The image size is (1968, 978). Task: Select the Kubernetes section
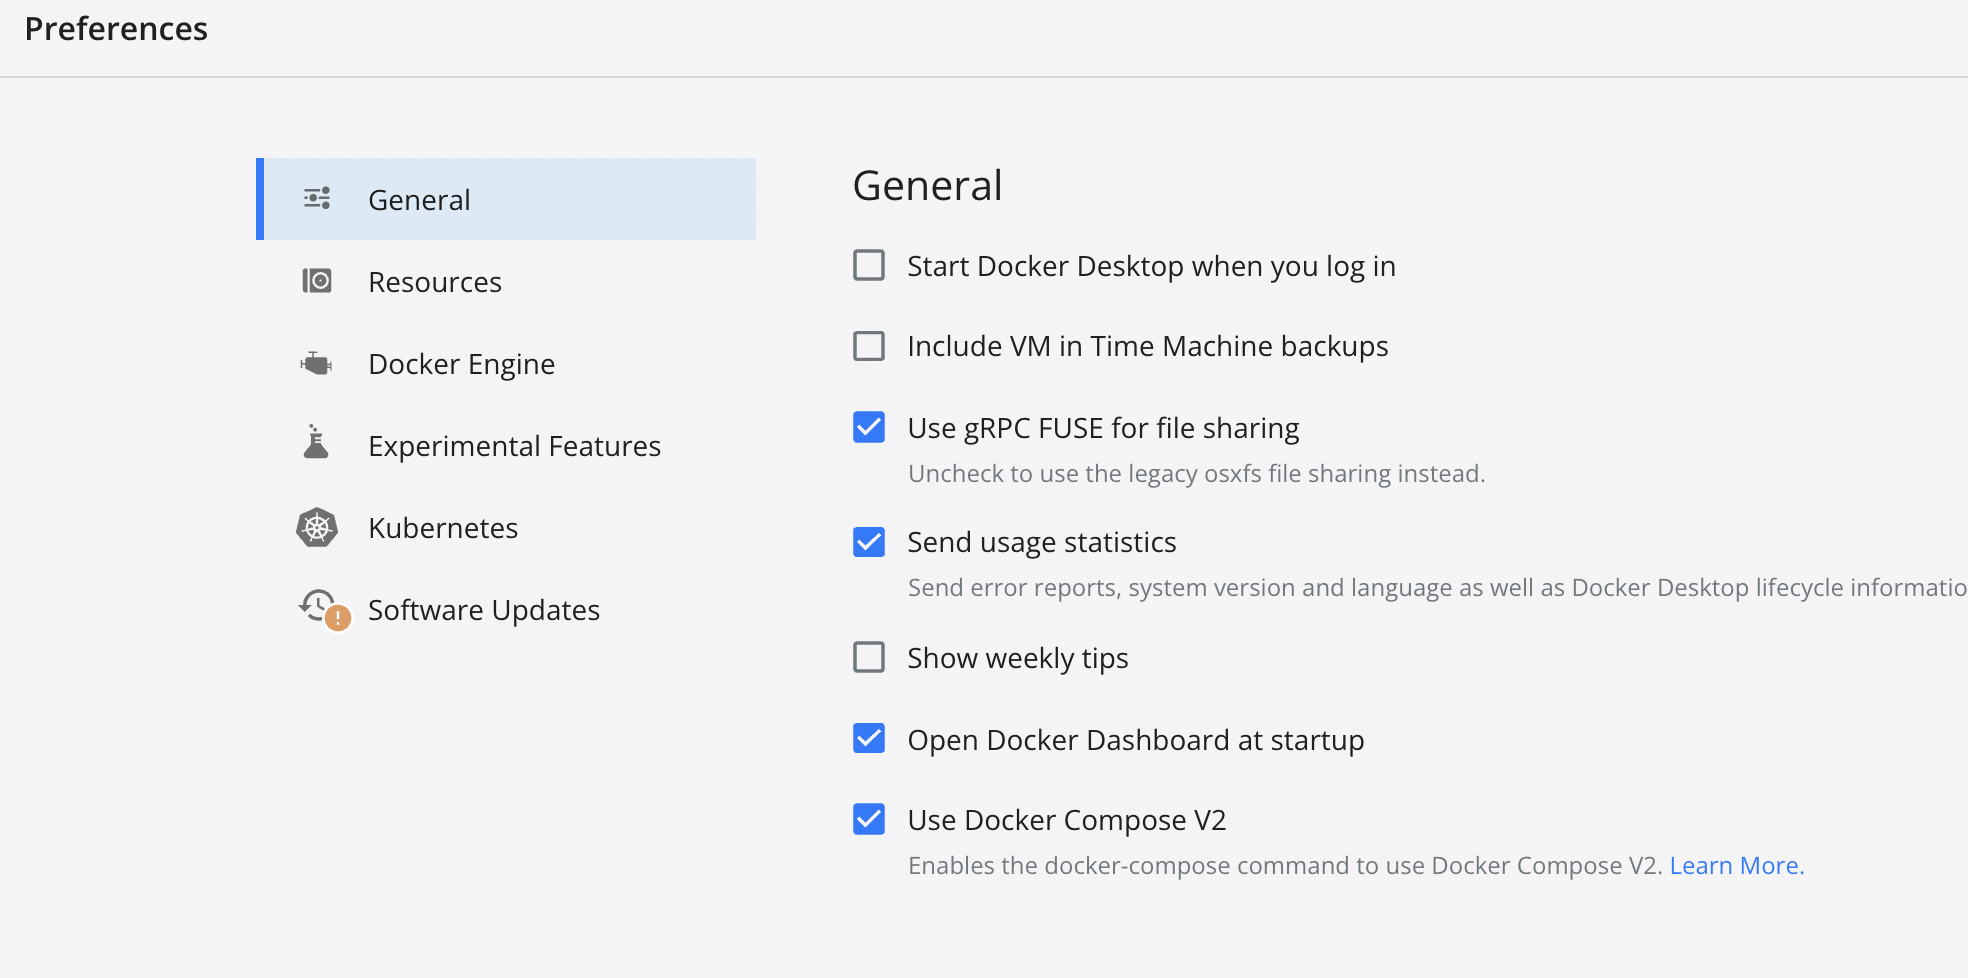click(506, 527)
